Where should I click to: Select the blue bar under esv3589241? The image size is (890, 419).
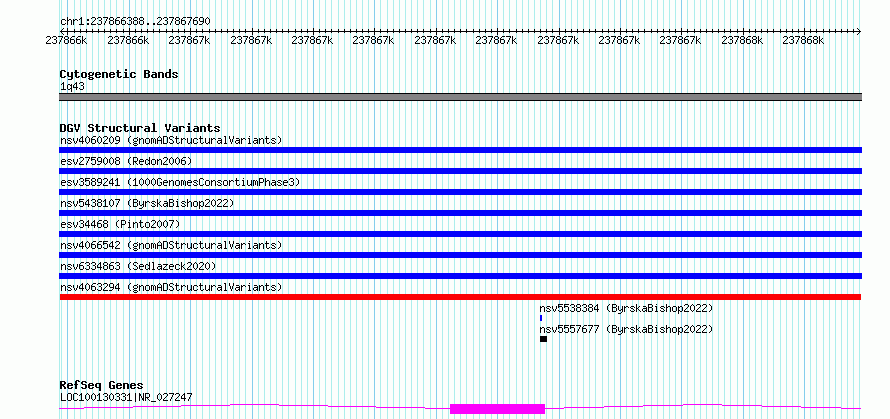coord(460,192)
